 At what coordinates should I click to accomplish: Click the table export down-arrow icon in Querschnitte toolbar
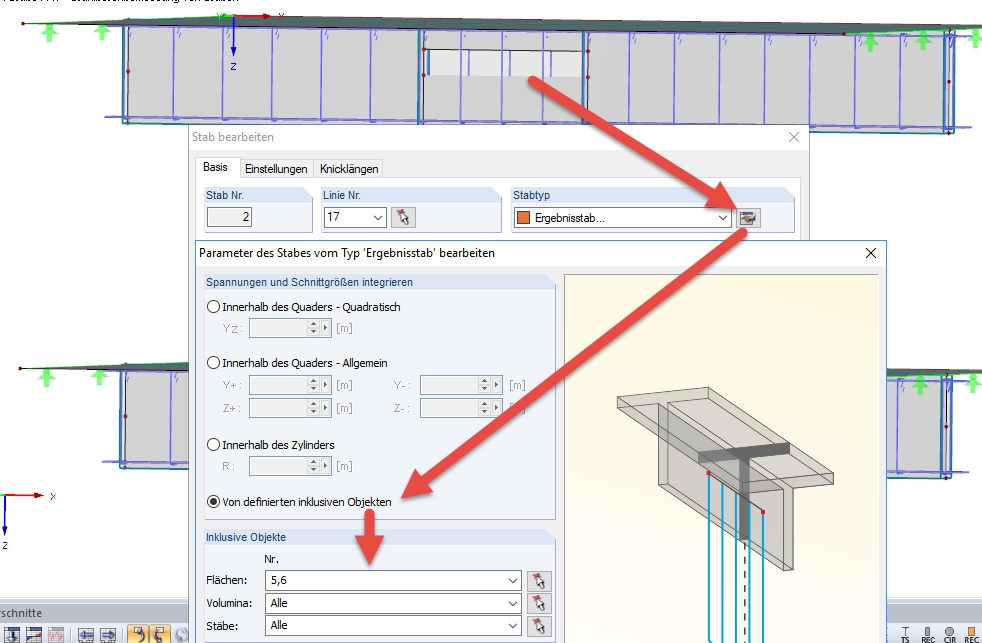12,634
